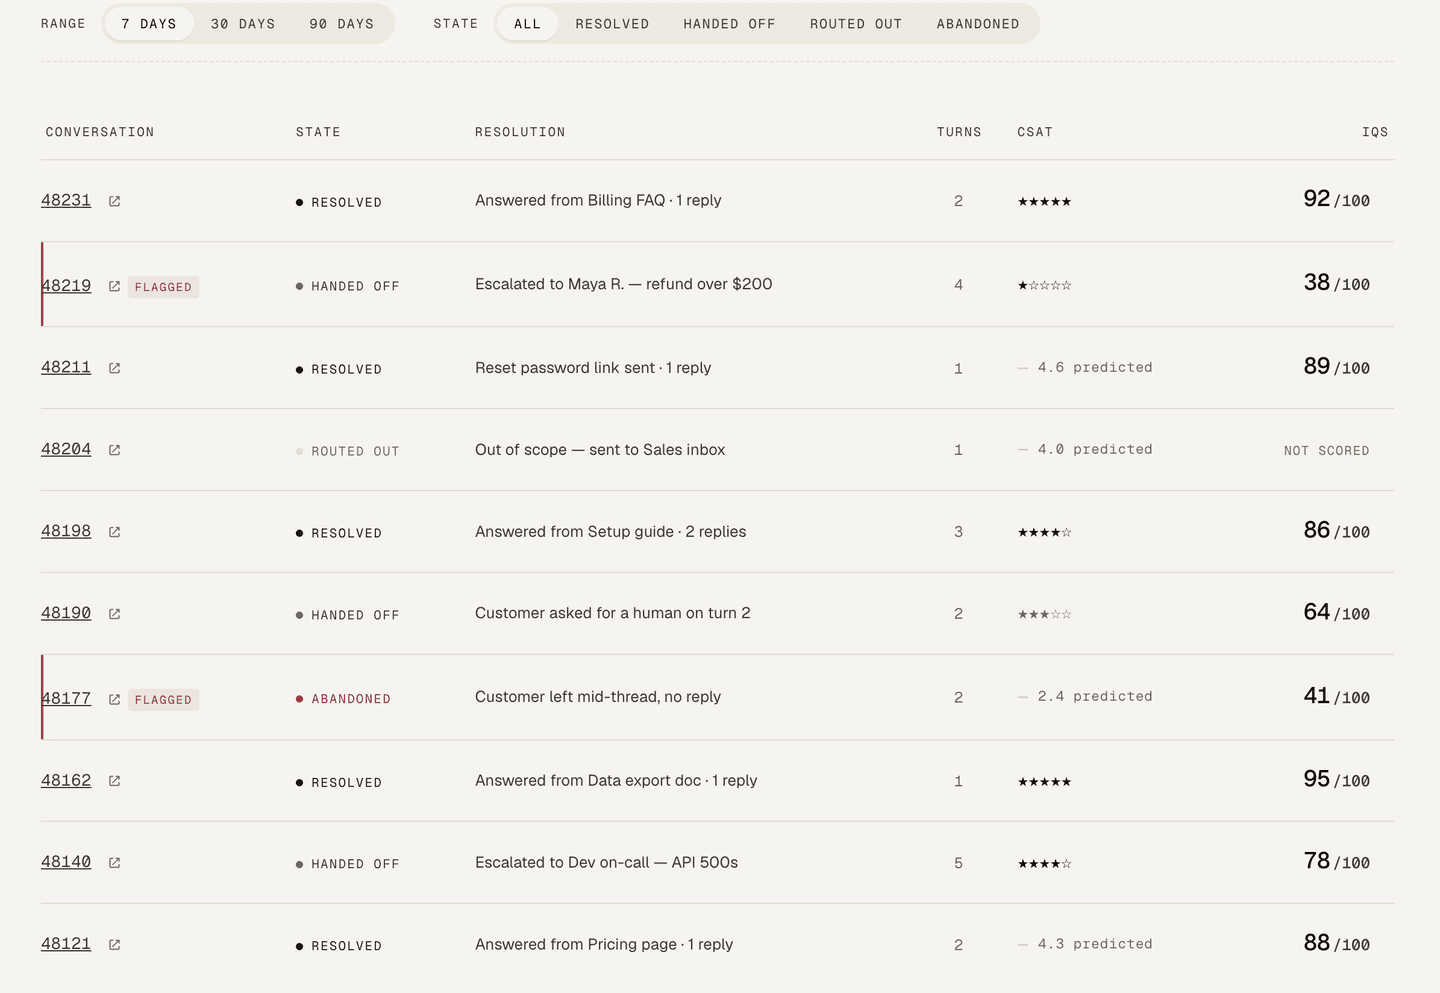Select the All state filter
1440x993 pixels.
pyautogui.click(x=527, y=24)
